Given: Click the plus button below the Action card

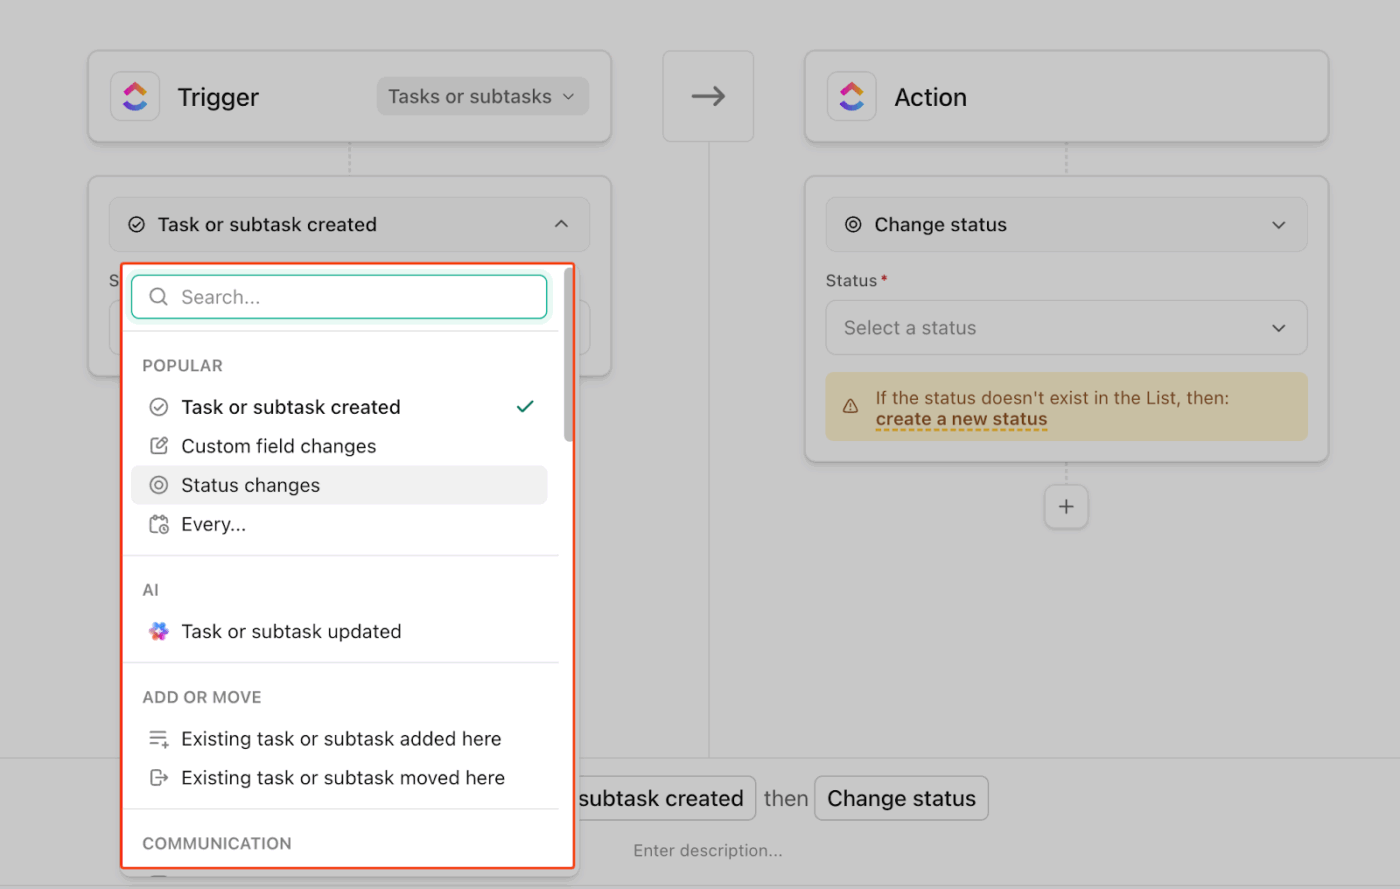Looking at the screenshot, I should click(x=1066, y=507).
